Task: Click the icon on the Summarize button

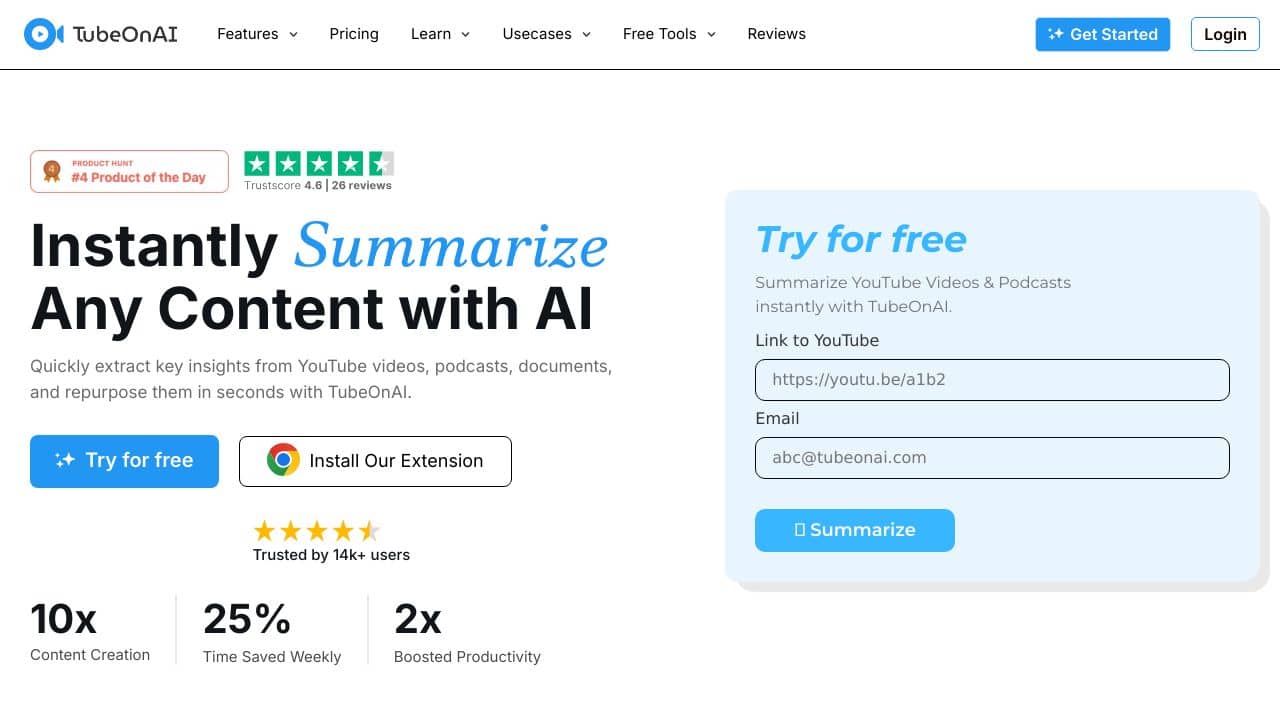Action: tap(799, 530)
